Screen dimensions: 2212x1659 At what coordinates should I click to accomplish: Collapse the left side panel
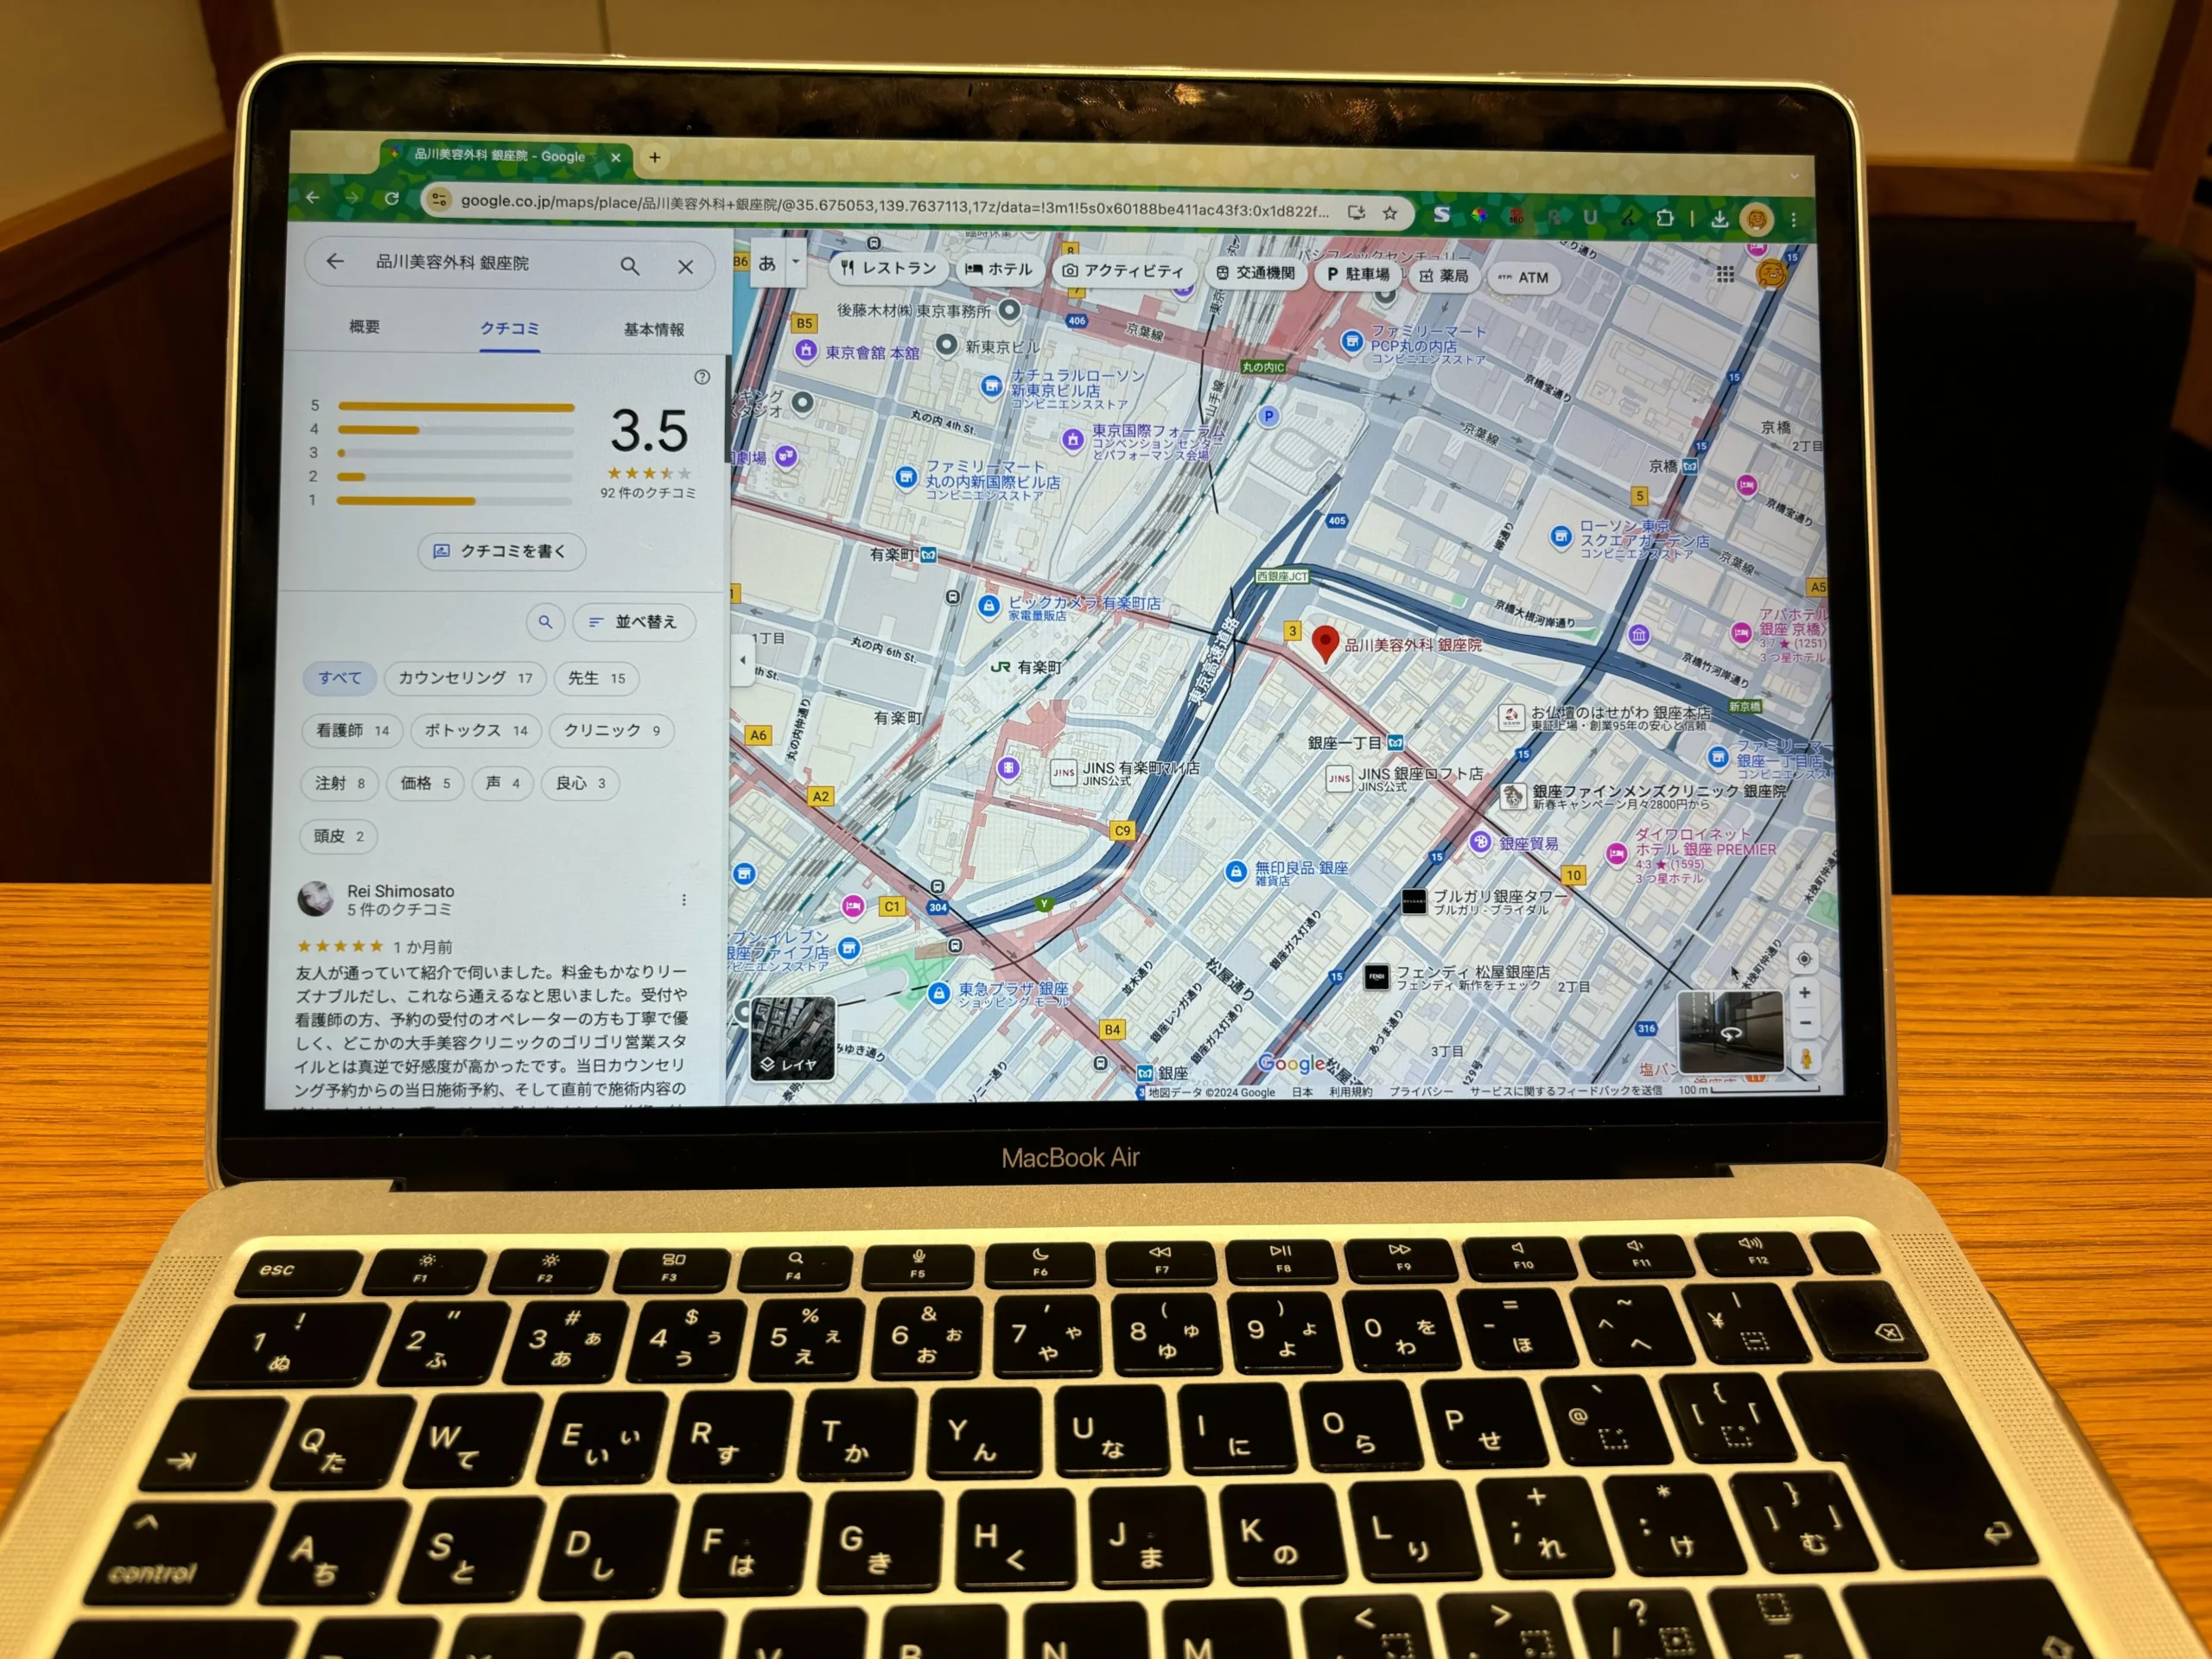click(743, 661)
